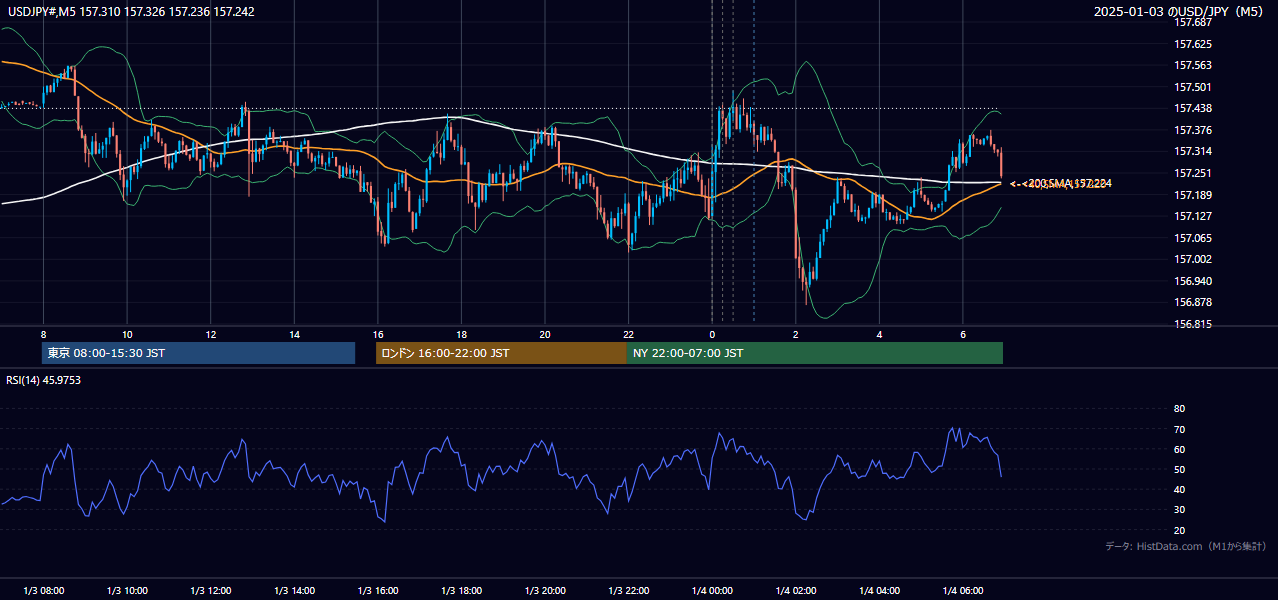Click the bottom time label 1/3 16:00
This screenshot has width=1278, height=600.
(378, 591)
